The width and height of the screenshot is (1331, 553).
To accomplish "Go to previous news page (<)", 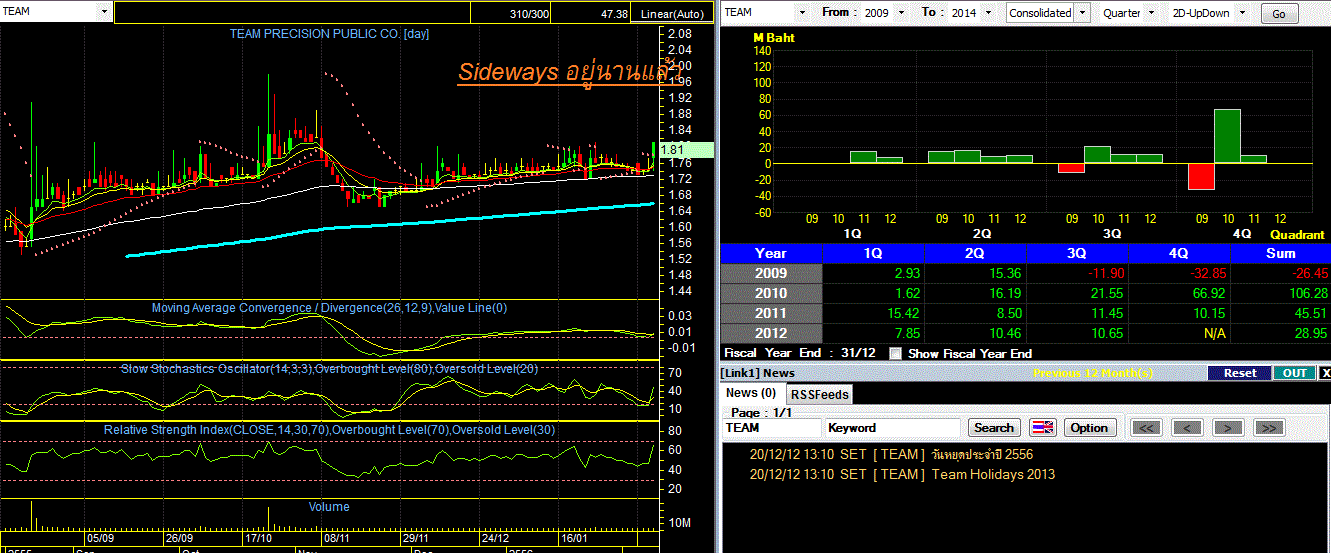I will click(1187, 428).
